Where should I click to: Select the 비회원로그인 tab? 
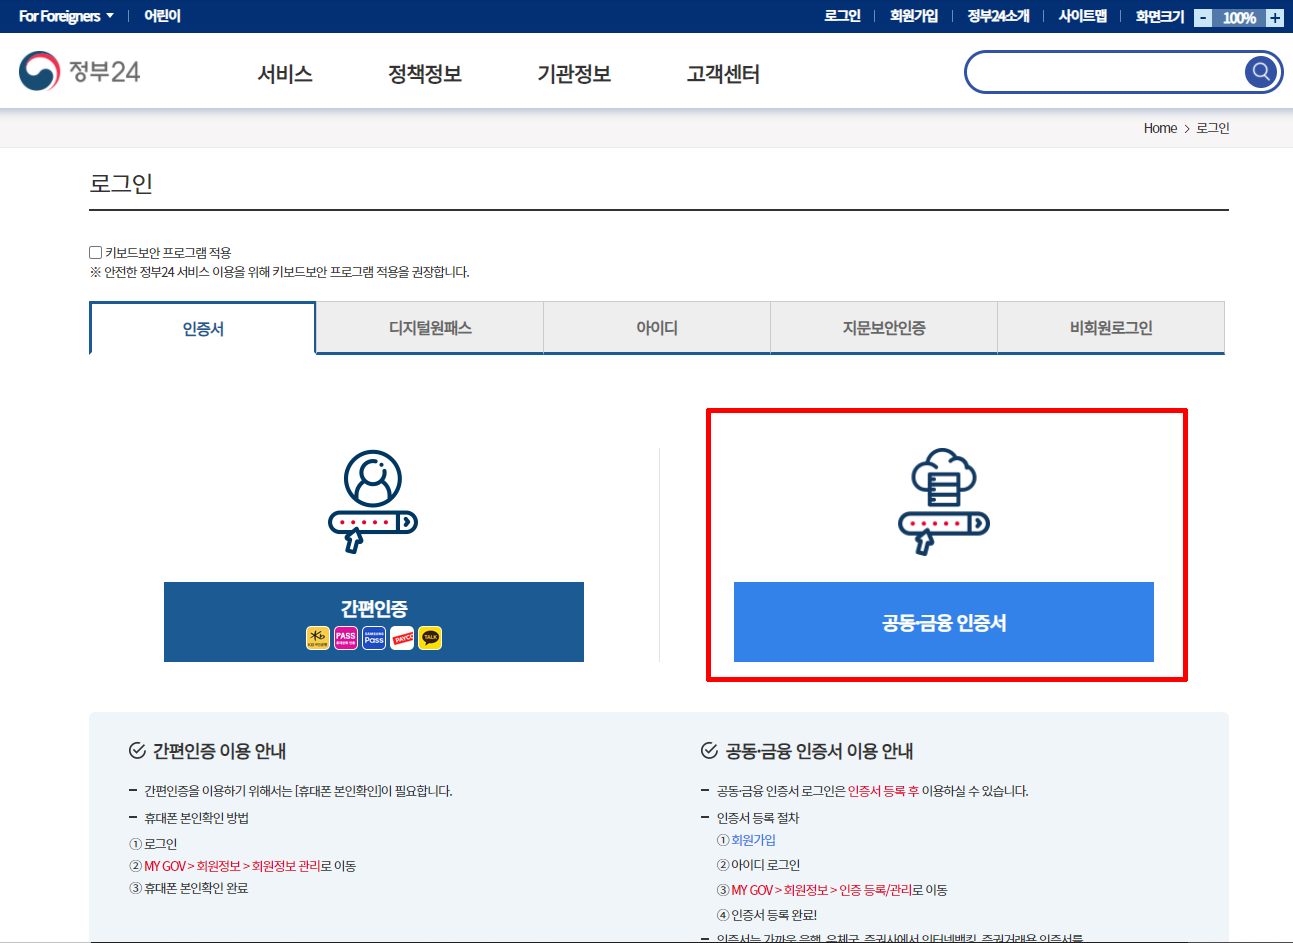tap(1111, 328)
